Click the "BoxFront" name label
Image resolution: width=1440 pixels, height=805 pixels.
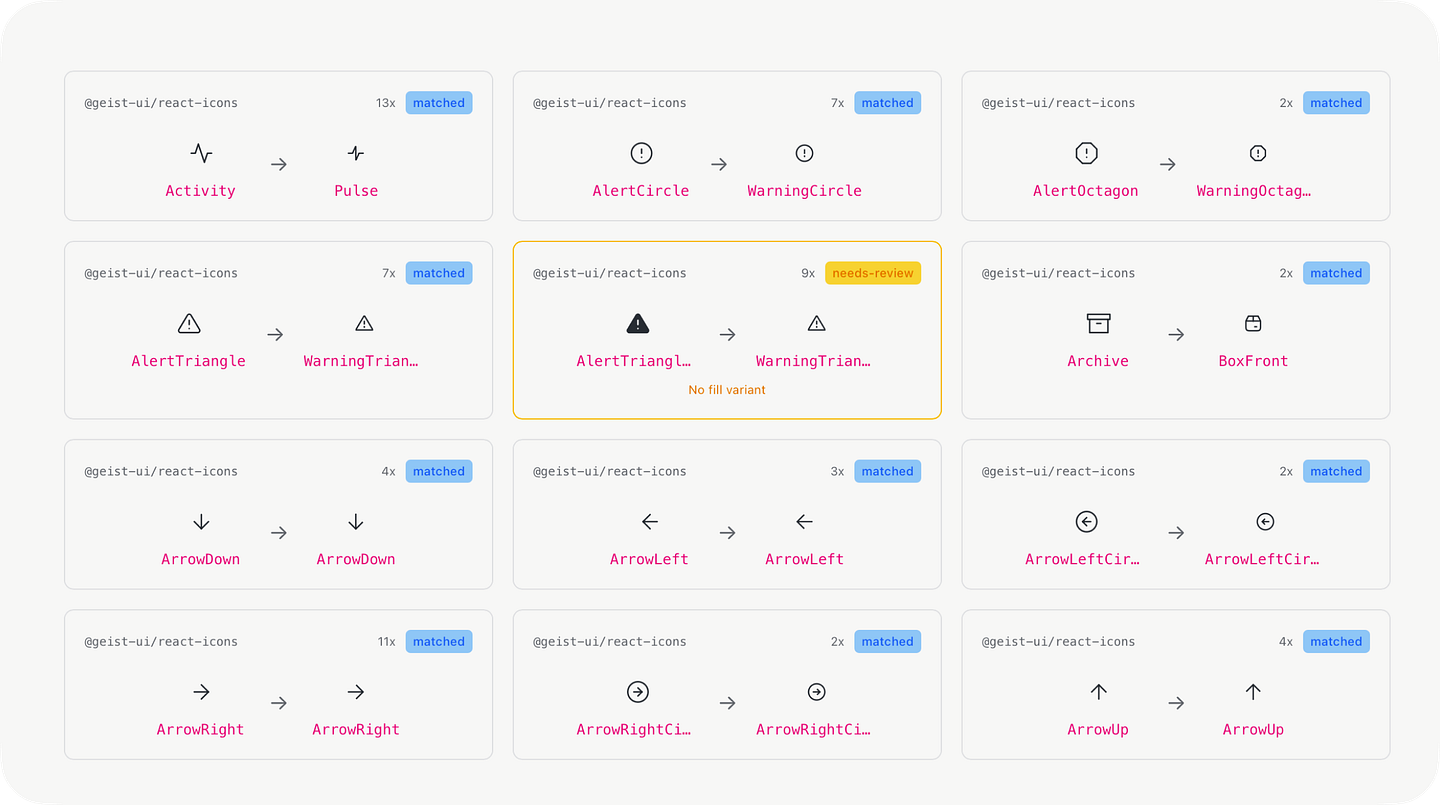1253,361
